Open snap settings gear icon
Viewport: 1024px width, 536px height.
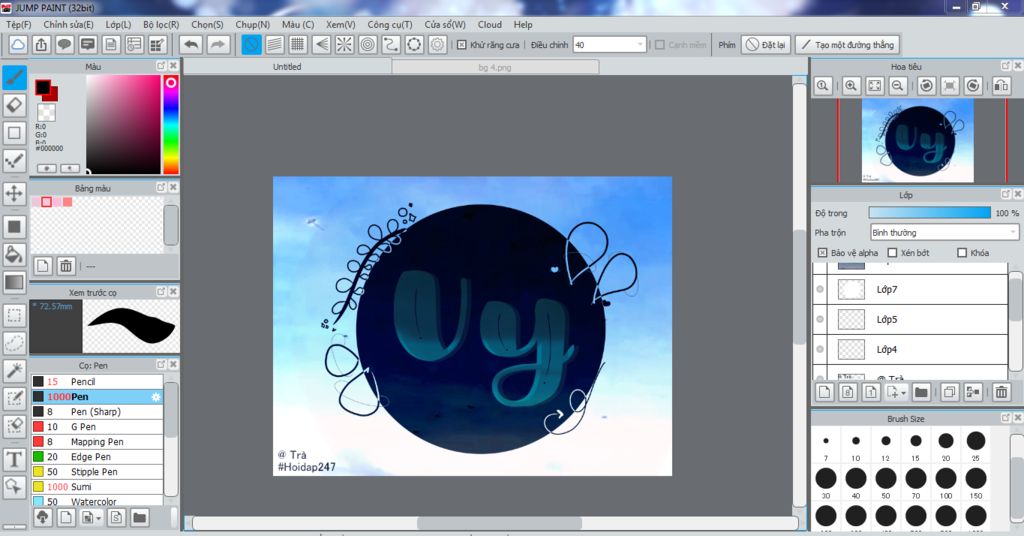438,45
